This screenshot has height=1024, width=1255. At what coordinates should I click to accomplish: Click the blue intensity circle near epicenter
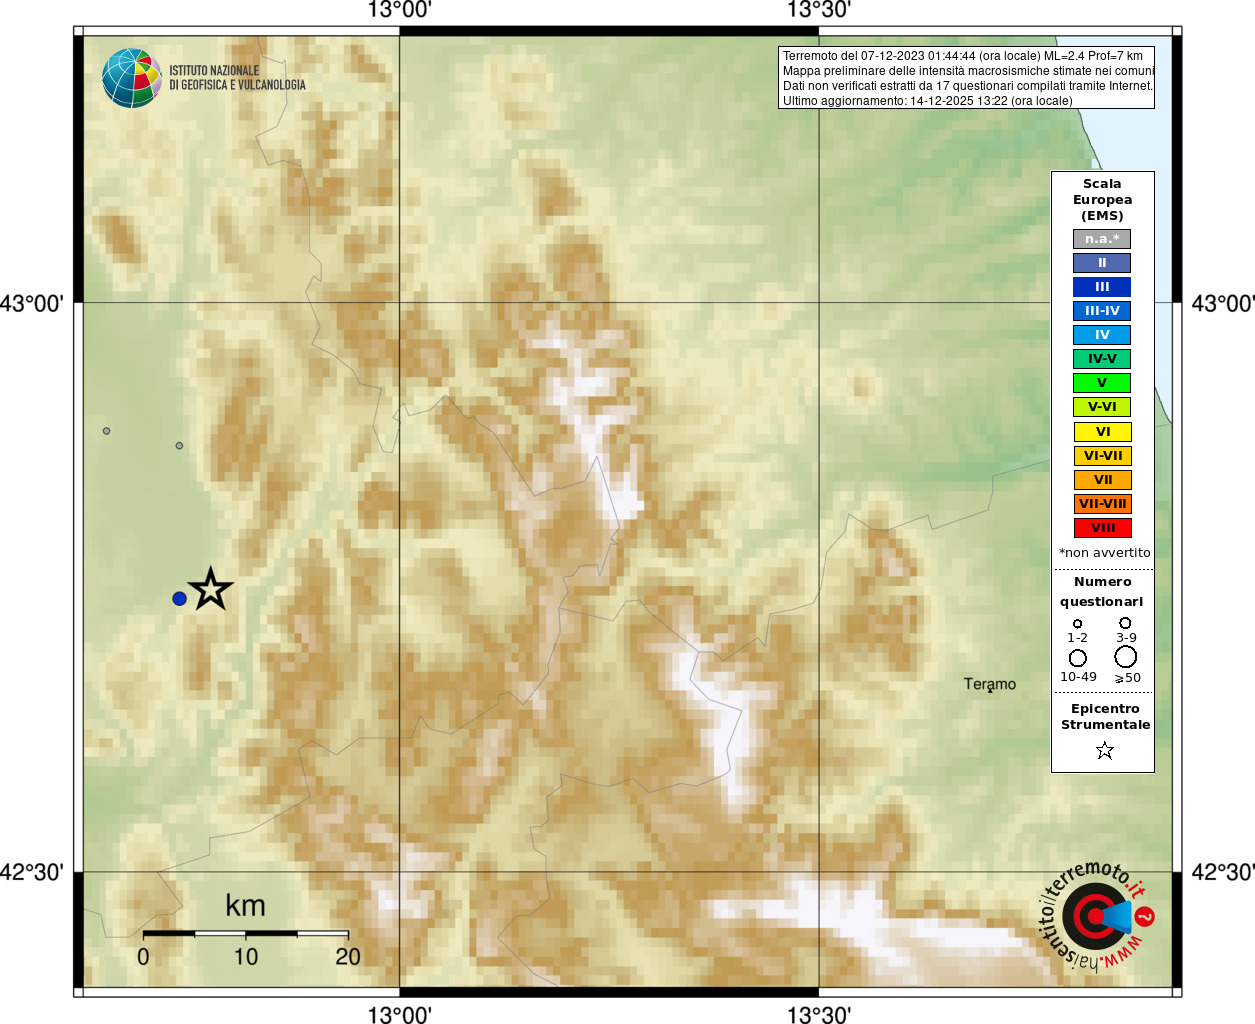[179, 598]
